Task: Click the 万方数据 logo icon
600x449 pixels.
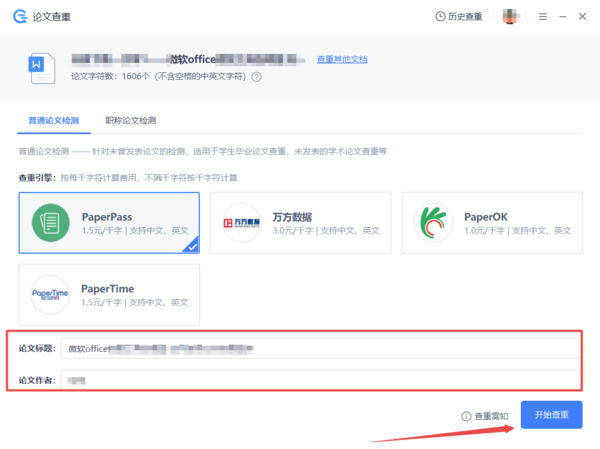Action: [x=242, y=223]
